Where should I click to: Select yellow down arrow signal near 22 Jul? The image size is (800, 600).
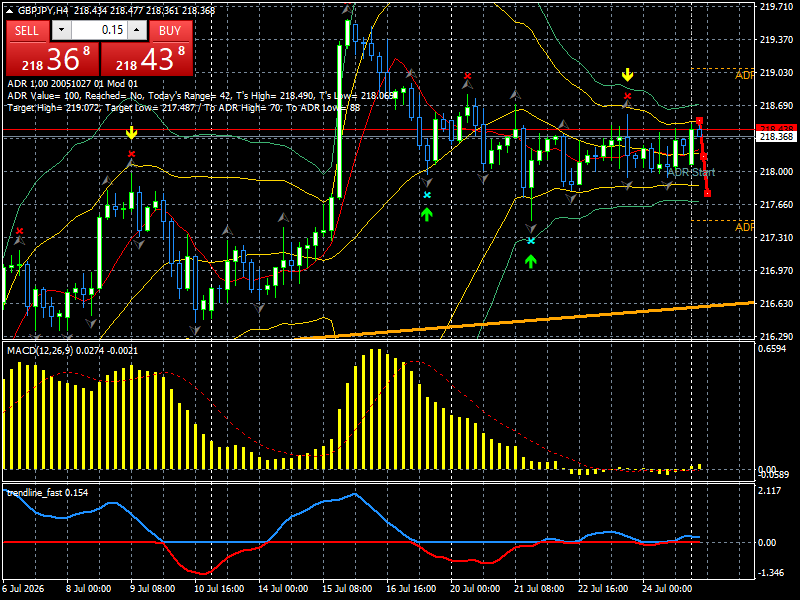[628, 76]
